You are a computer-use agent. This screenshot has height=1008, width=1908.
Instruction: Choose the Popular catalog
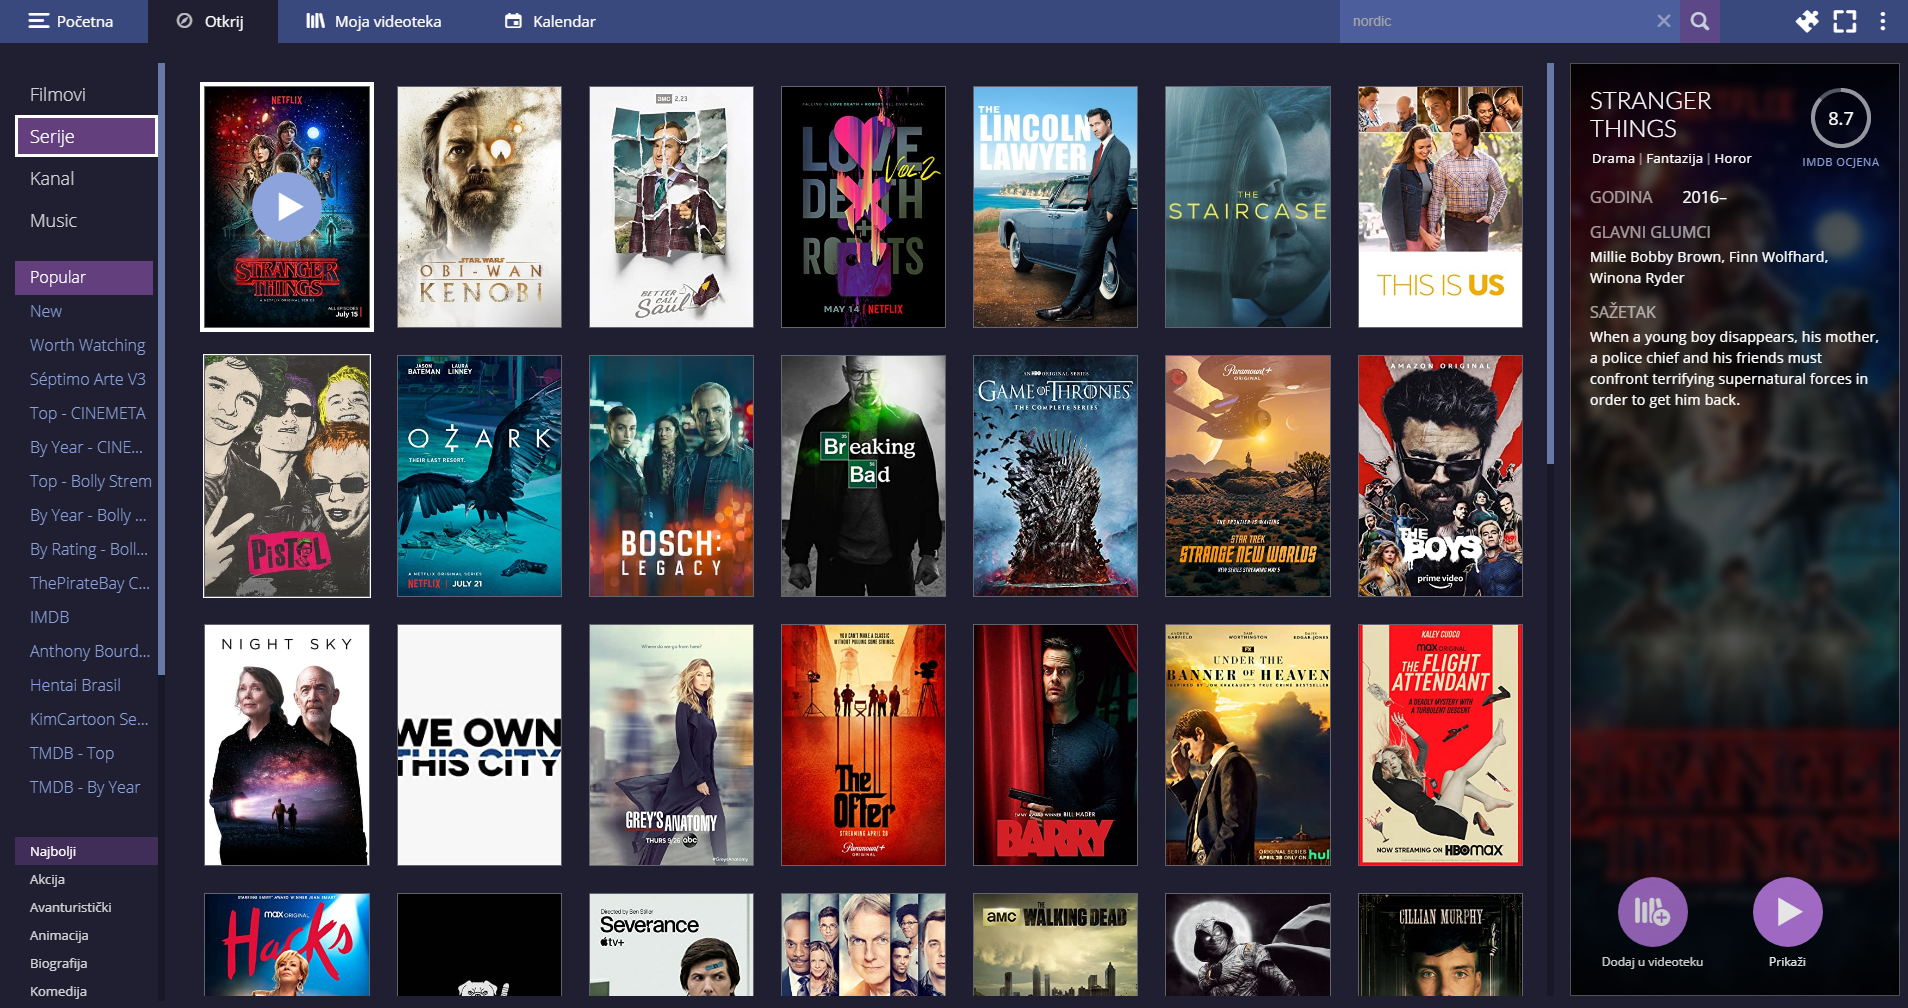84,277
